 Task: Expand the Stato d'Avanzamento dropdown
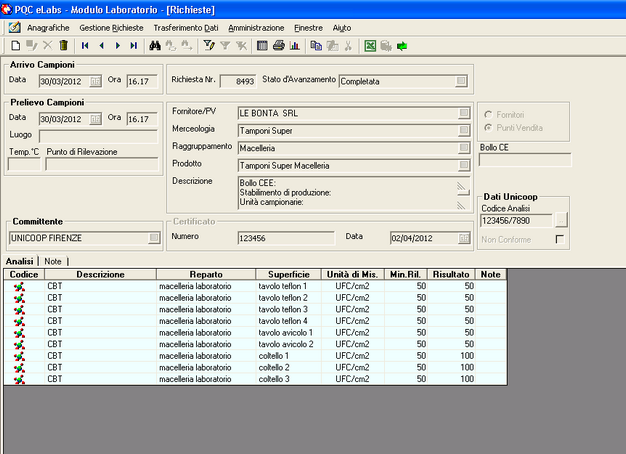tap(460, 81)
